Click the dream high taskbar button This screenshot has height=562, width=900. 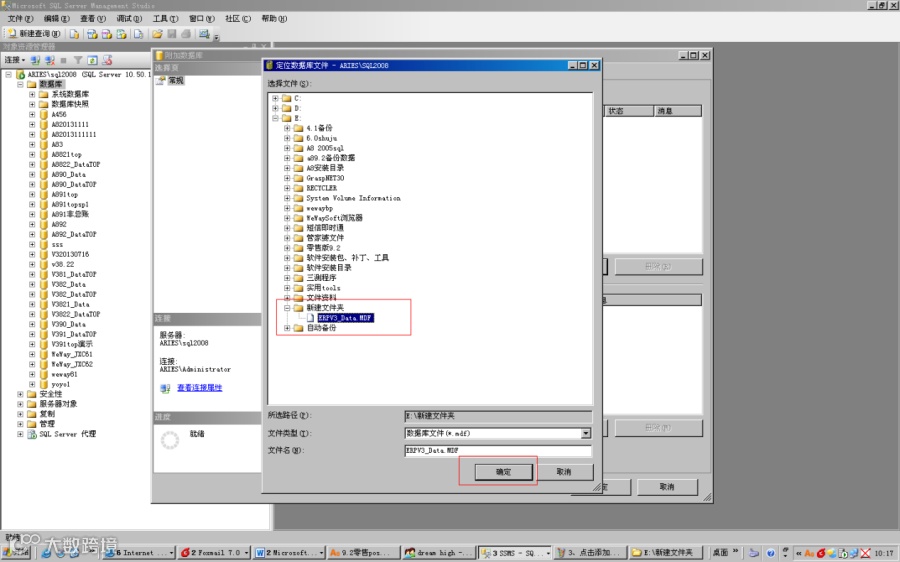(439, 553)
